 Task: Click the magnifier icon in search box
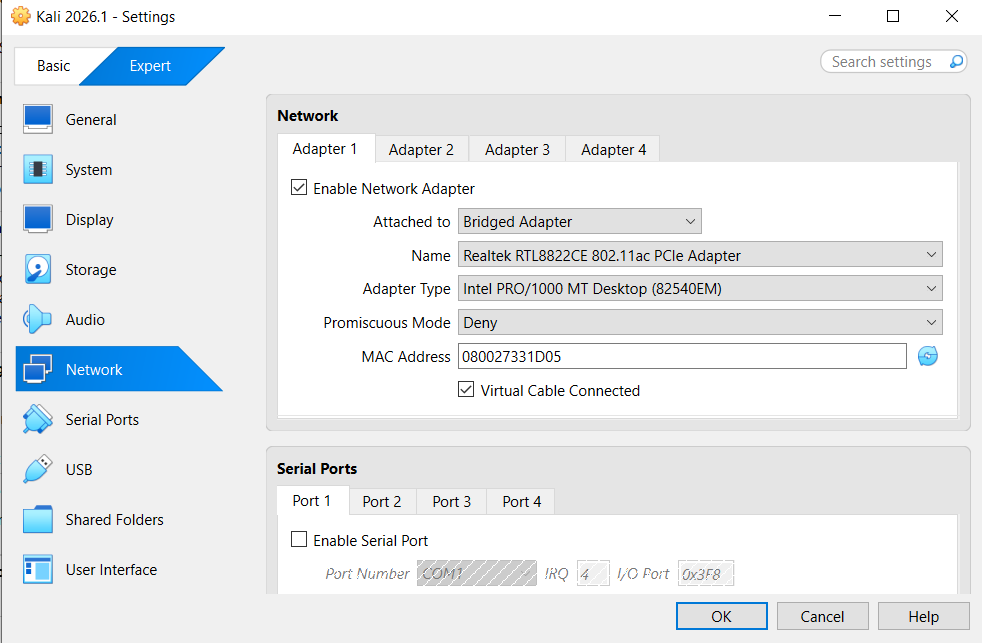click(956, 62)
